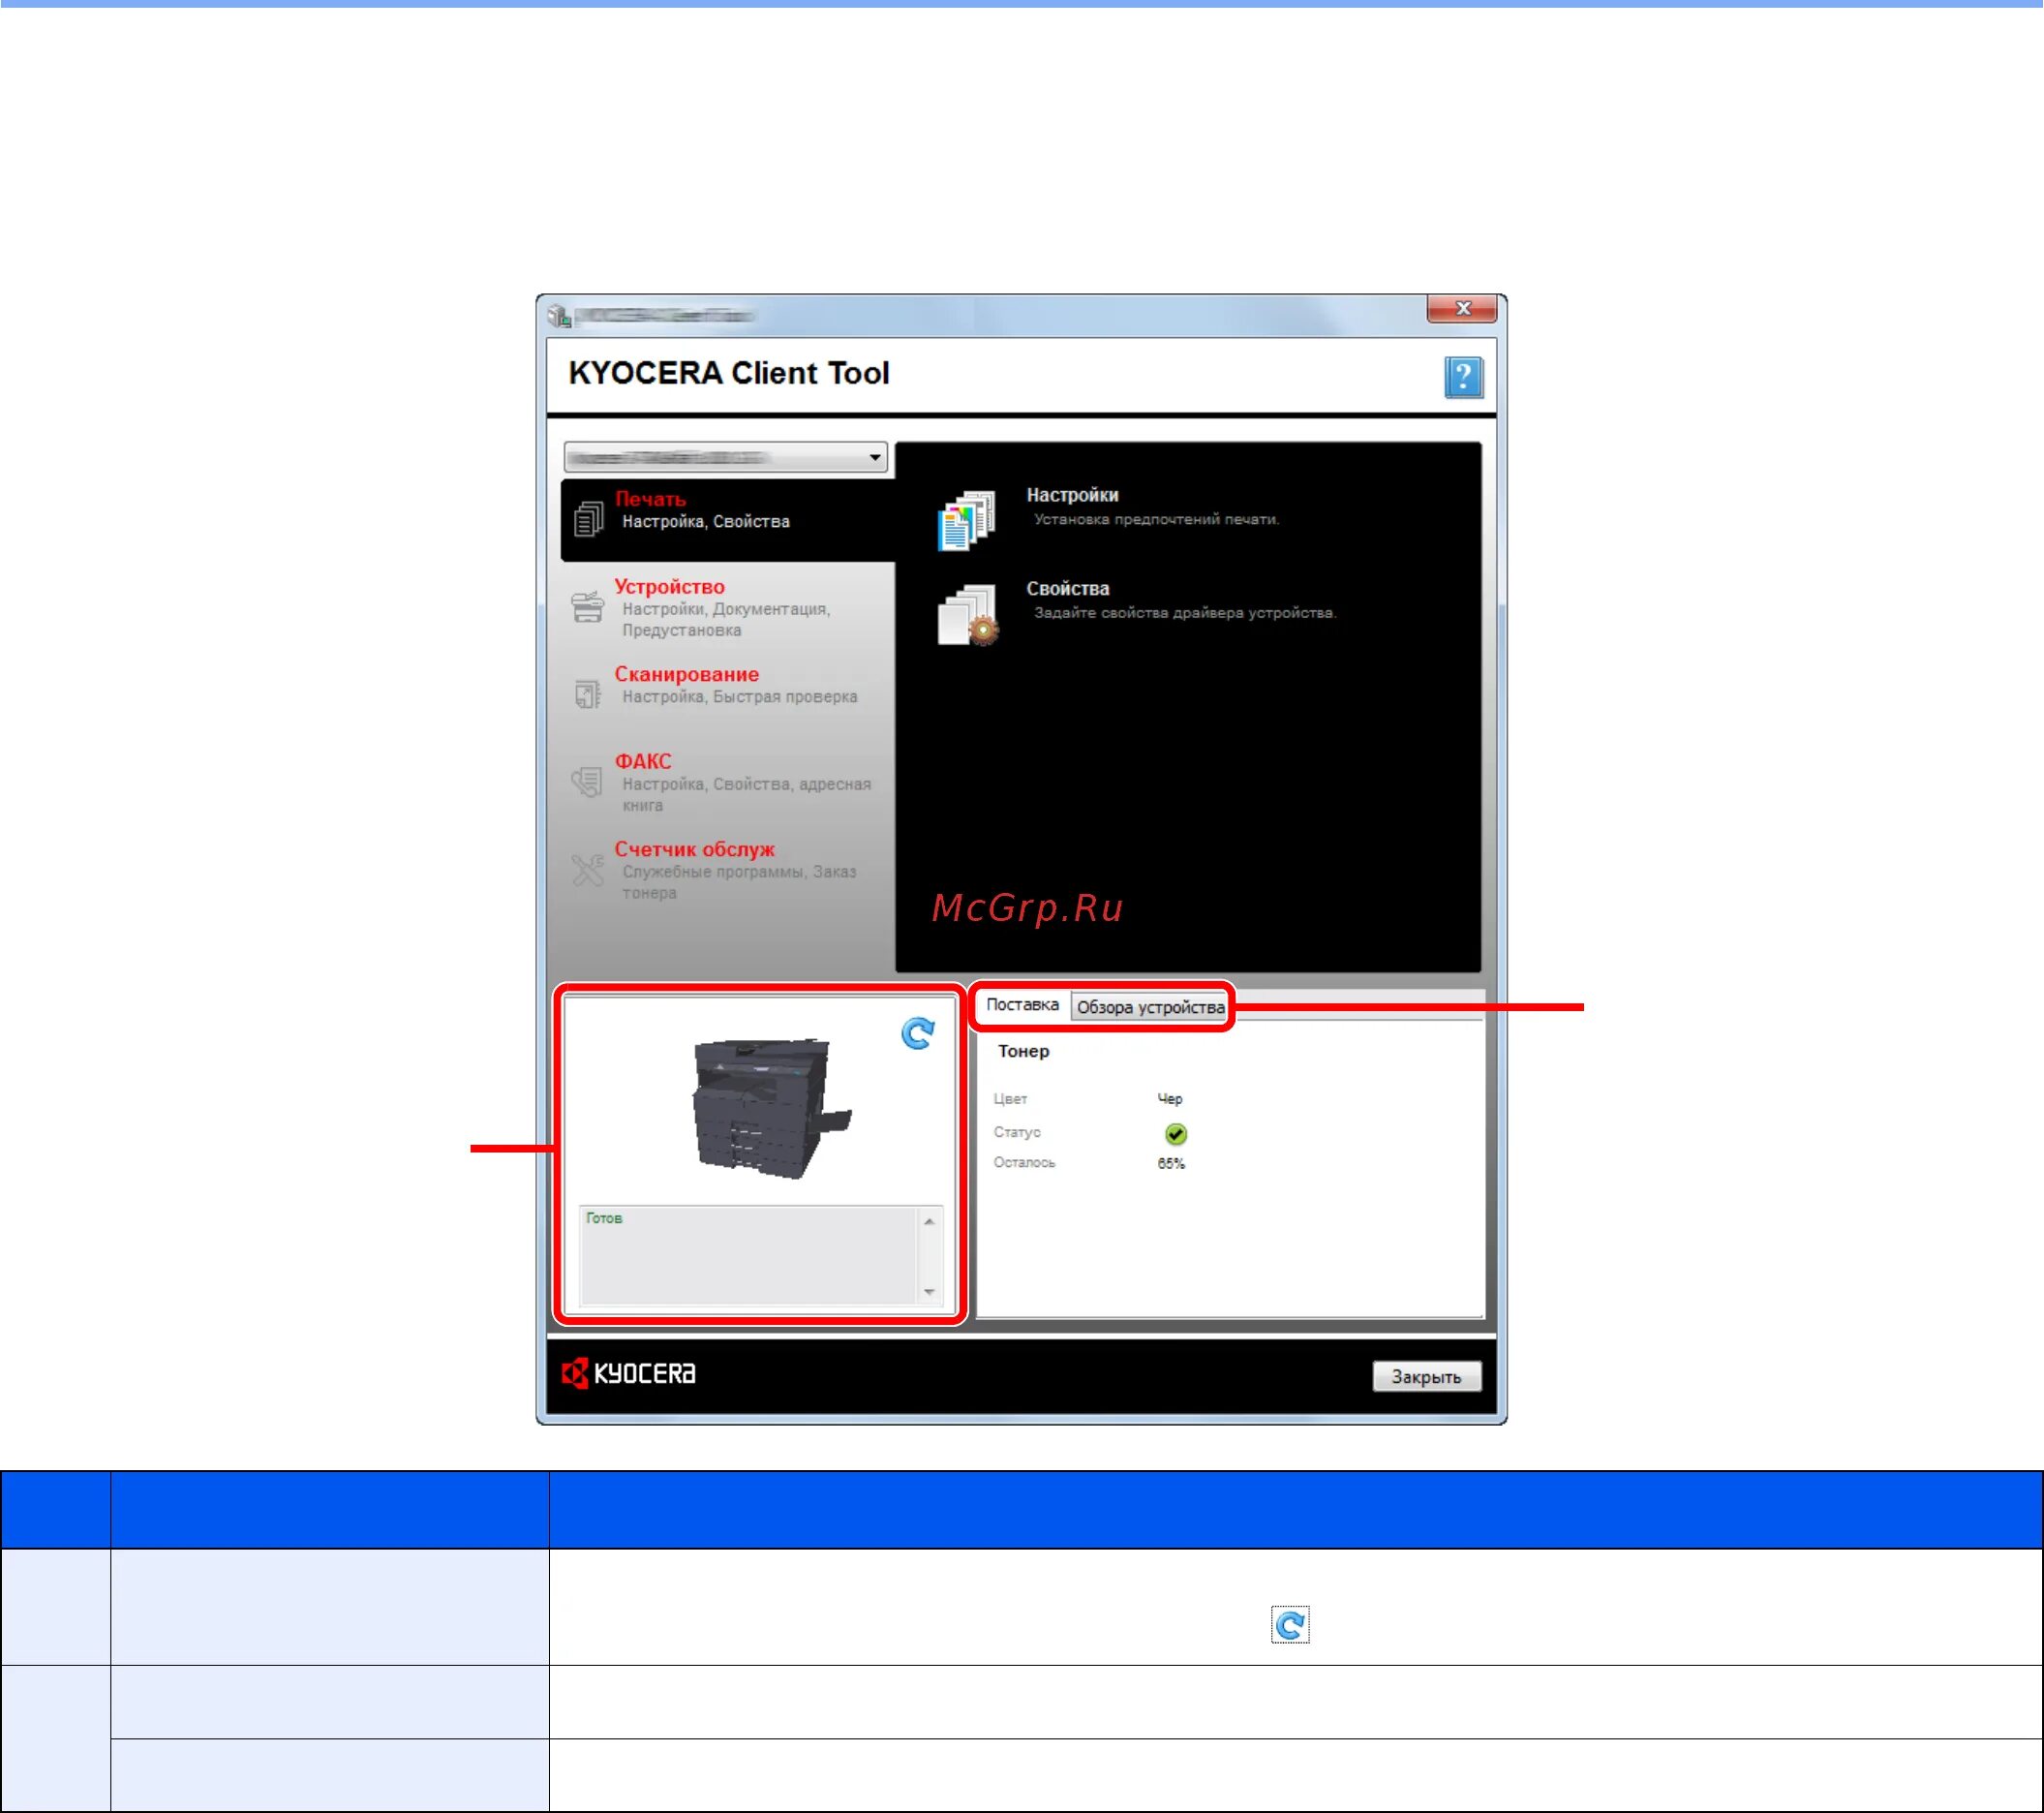Open Настройки print preferences icon
This screenshot has width=2044, height=1813.
coord(966,520)
